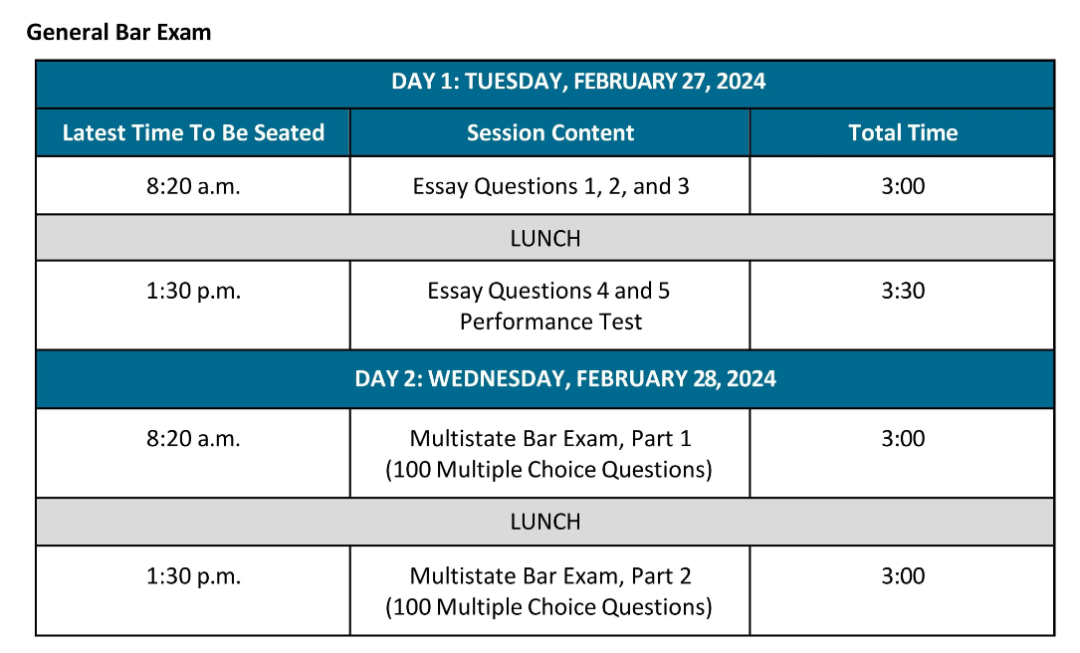
Task: Click the Multistate Bar Exam, Part 1 text
Action: click(x=550, y=438)
